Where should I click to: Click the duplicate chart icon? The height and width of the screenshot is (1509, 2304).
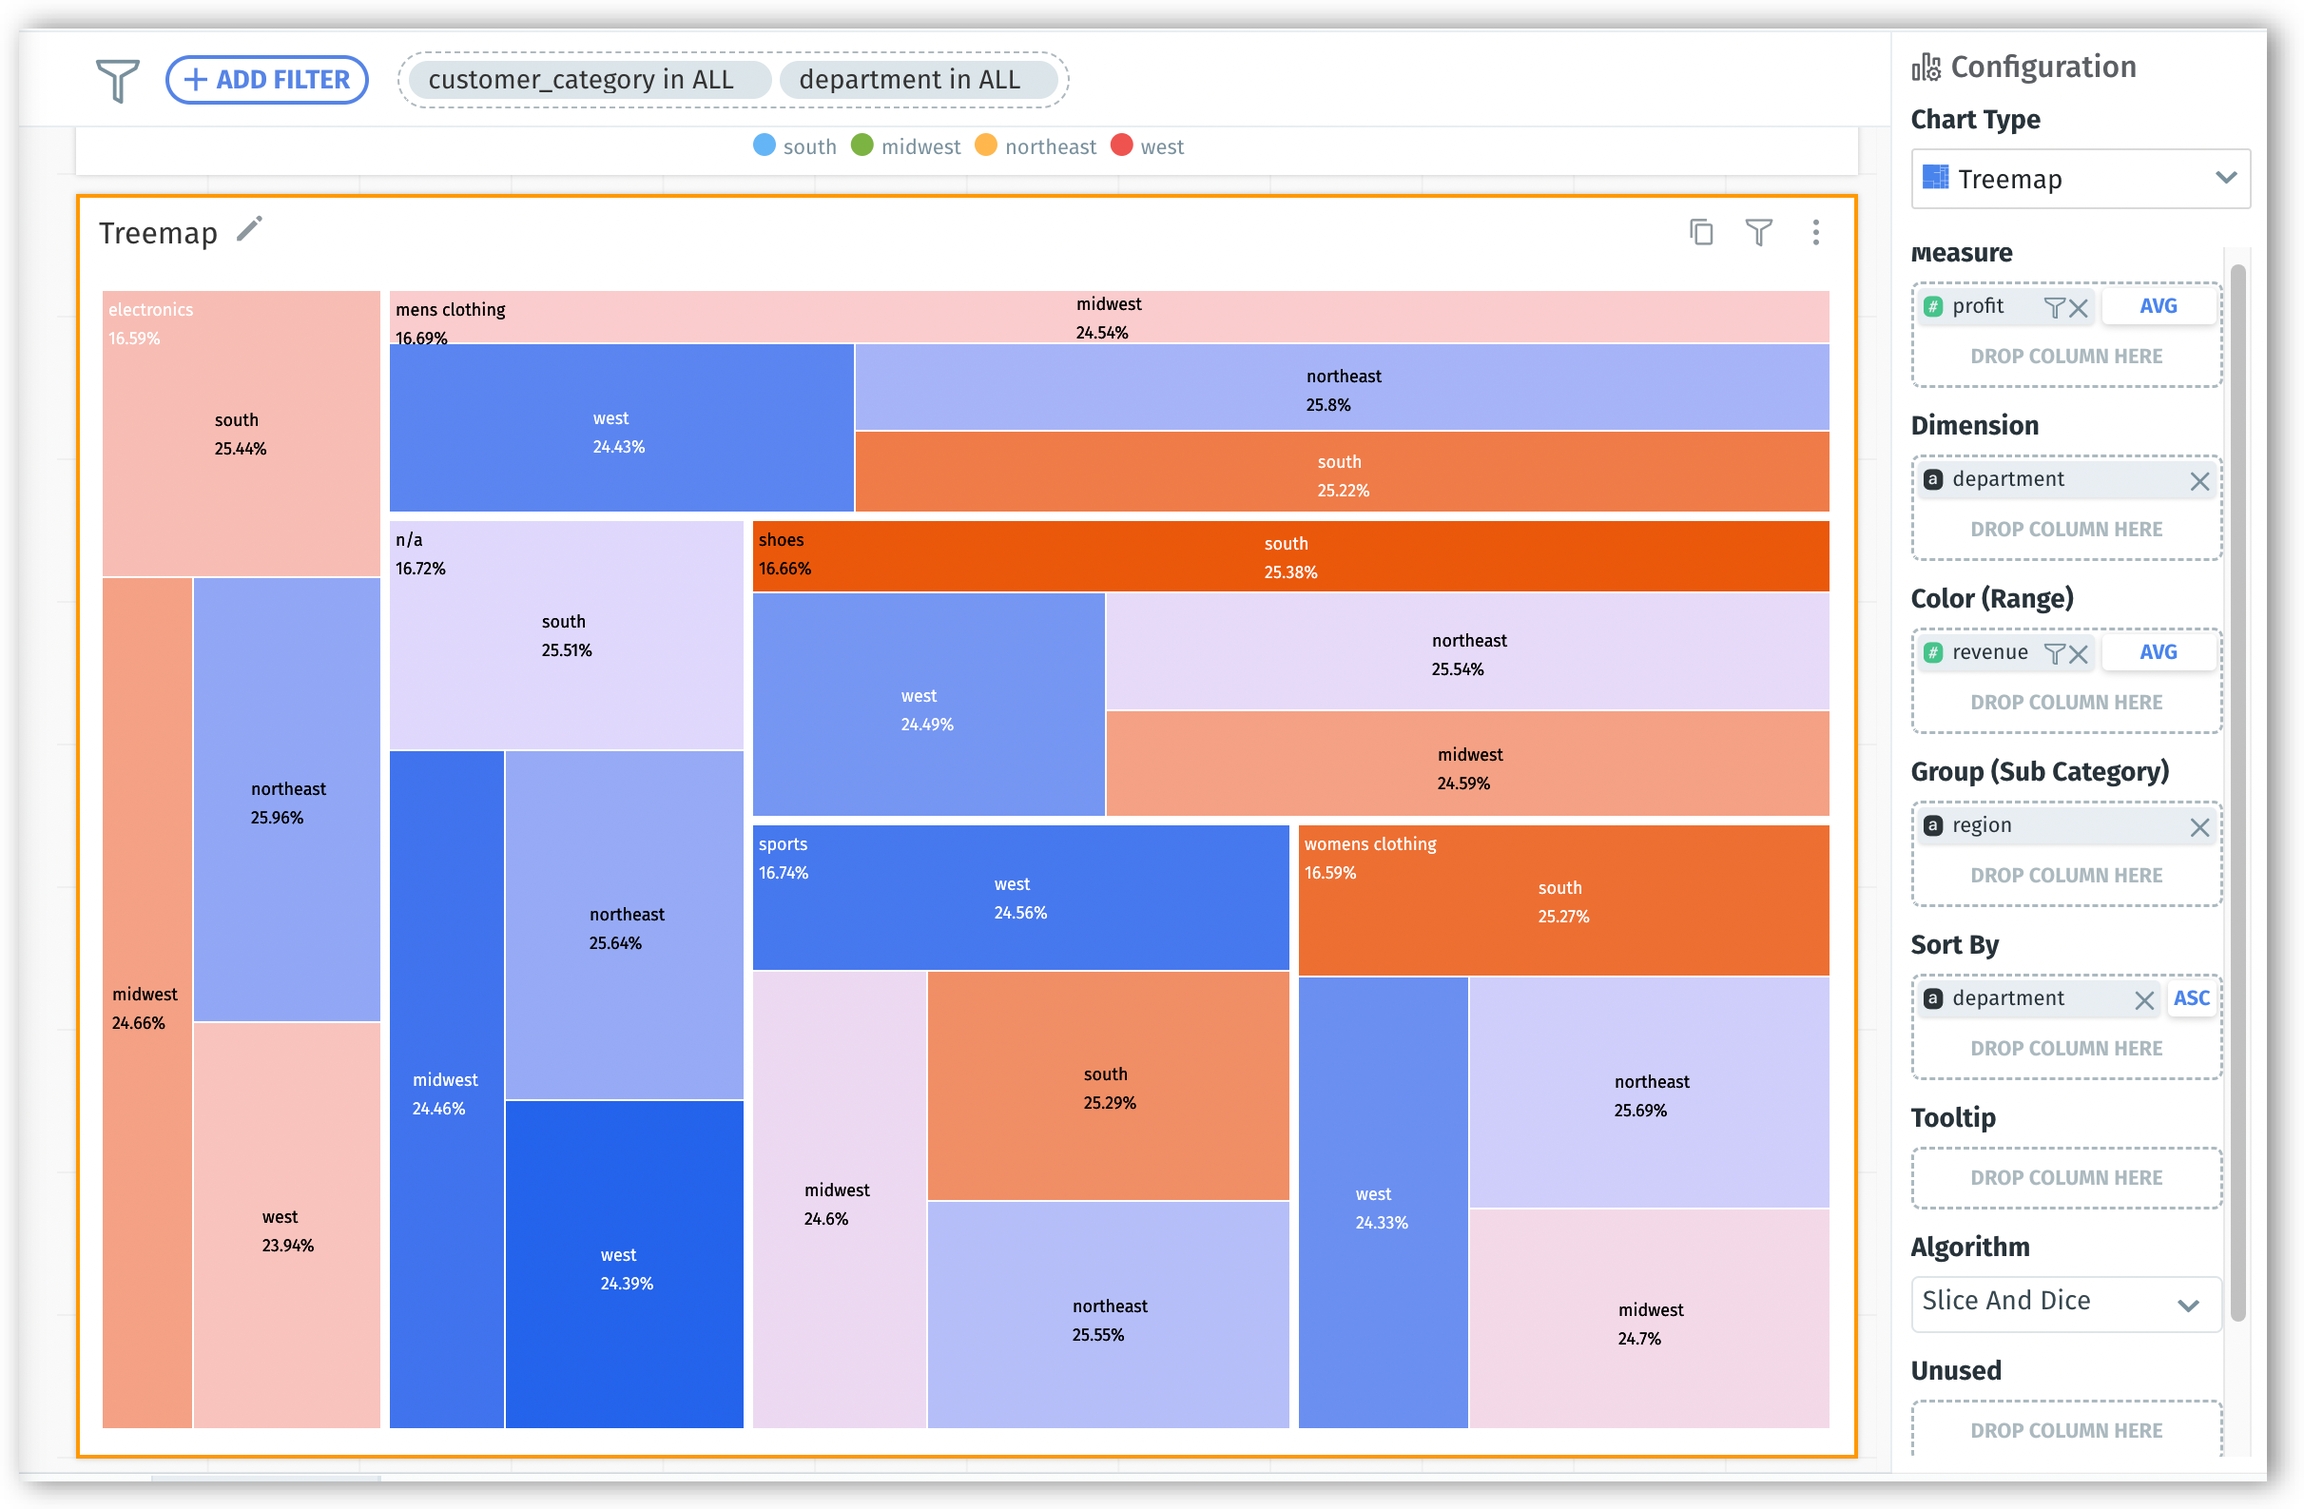click(x=1701, y=232)
